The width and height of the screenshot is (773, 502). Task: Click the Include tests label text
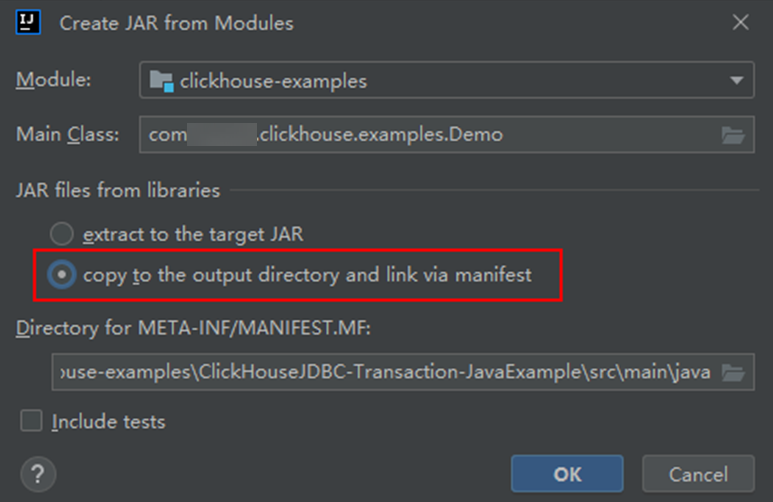pyautogui.click(x=108, y=422)
